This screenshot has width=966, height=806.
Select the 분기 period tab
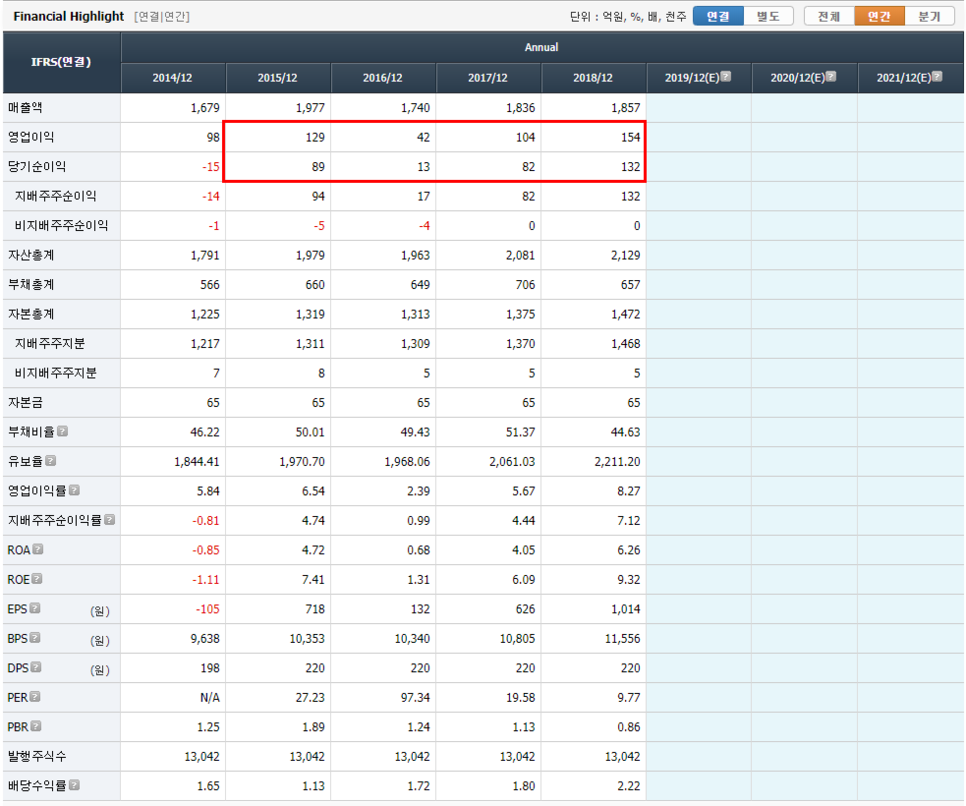(929, 16)
